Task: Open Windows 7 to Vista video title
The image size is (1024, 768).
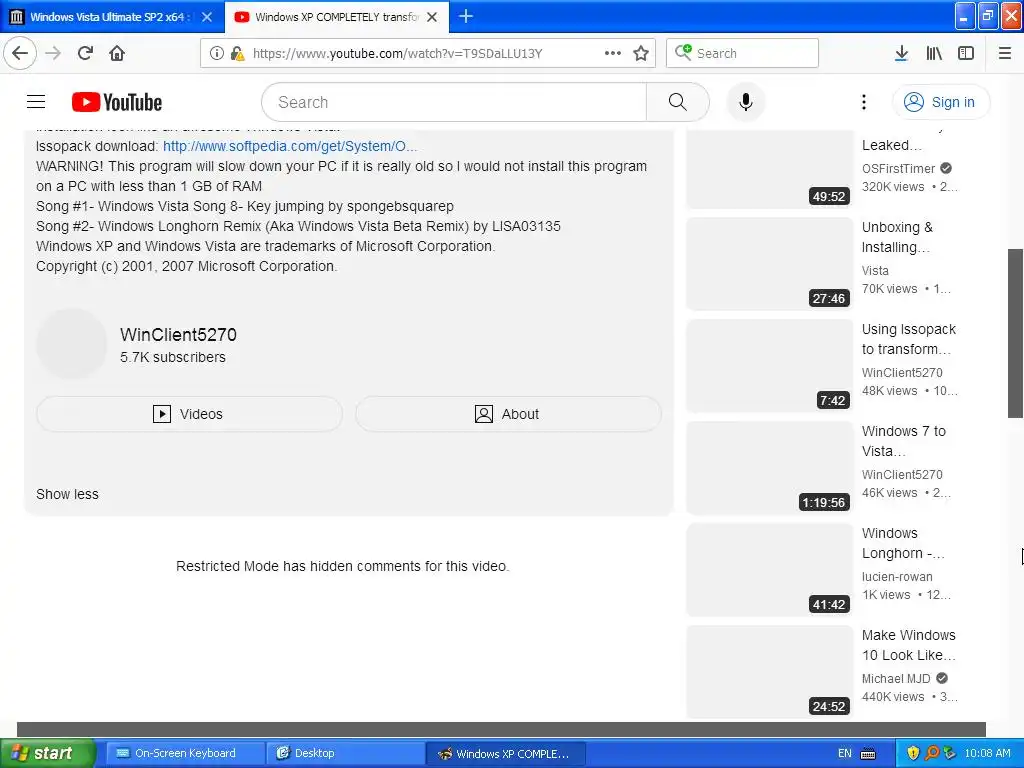Action: click(904, 441)
